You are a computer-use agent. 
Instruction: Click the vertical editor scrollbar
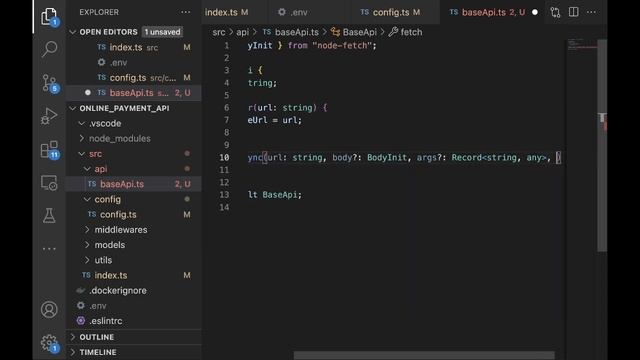click(x=602, y=145)
